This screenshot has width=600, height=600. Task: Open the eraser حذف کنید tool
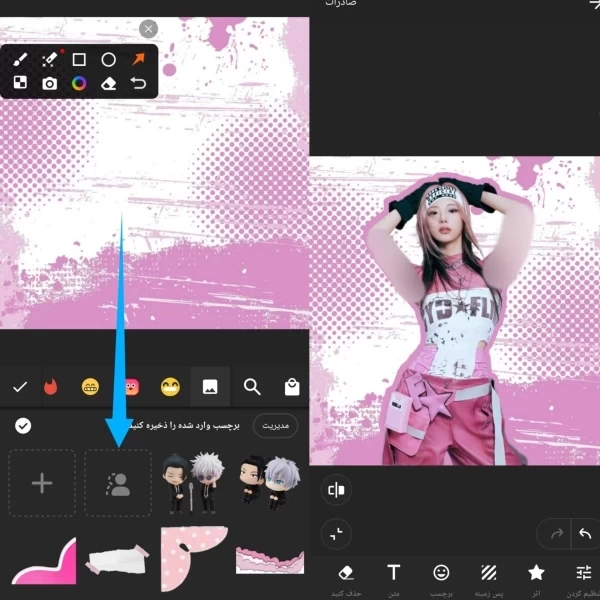(x=346, y=580)
